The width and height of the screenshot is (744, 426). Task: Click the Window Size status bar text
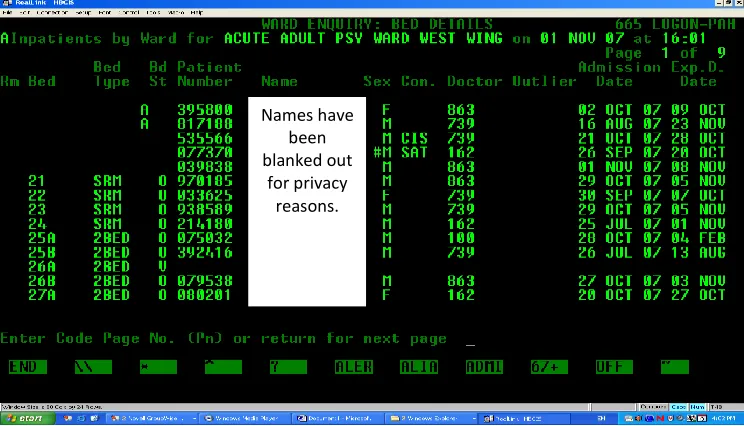[52, 407]
